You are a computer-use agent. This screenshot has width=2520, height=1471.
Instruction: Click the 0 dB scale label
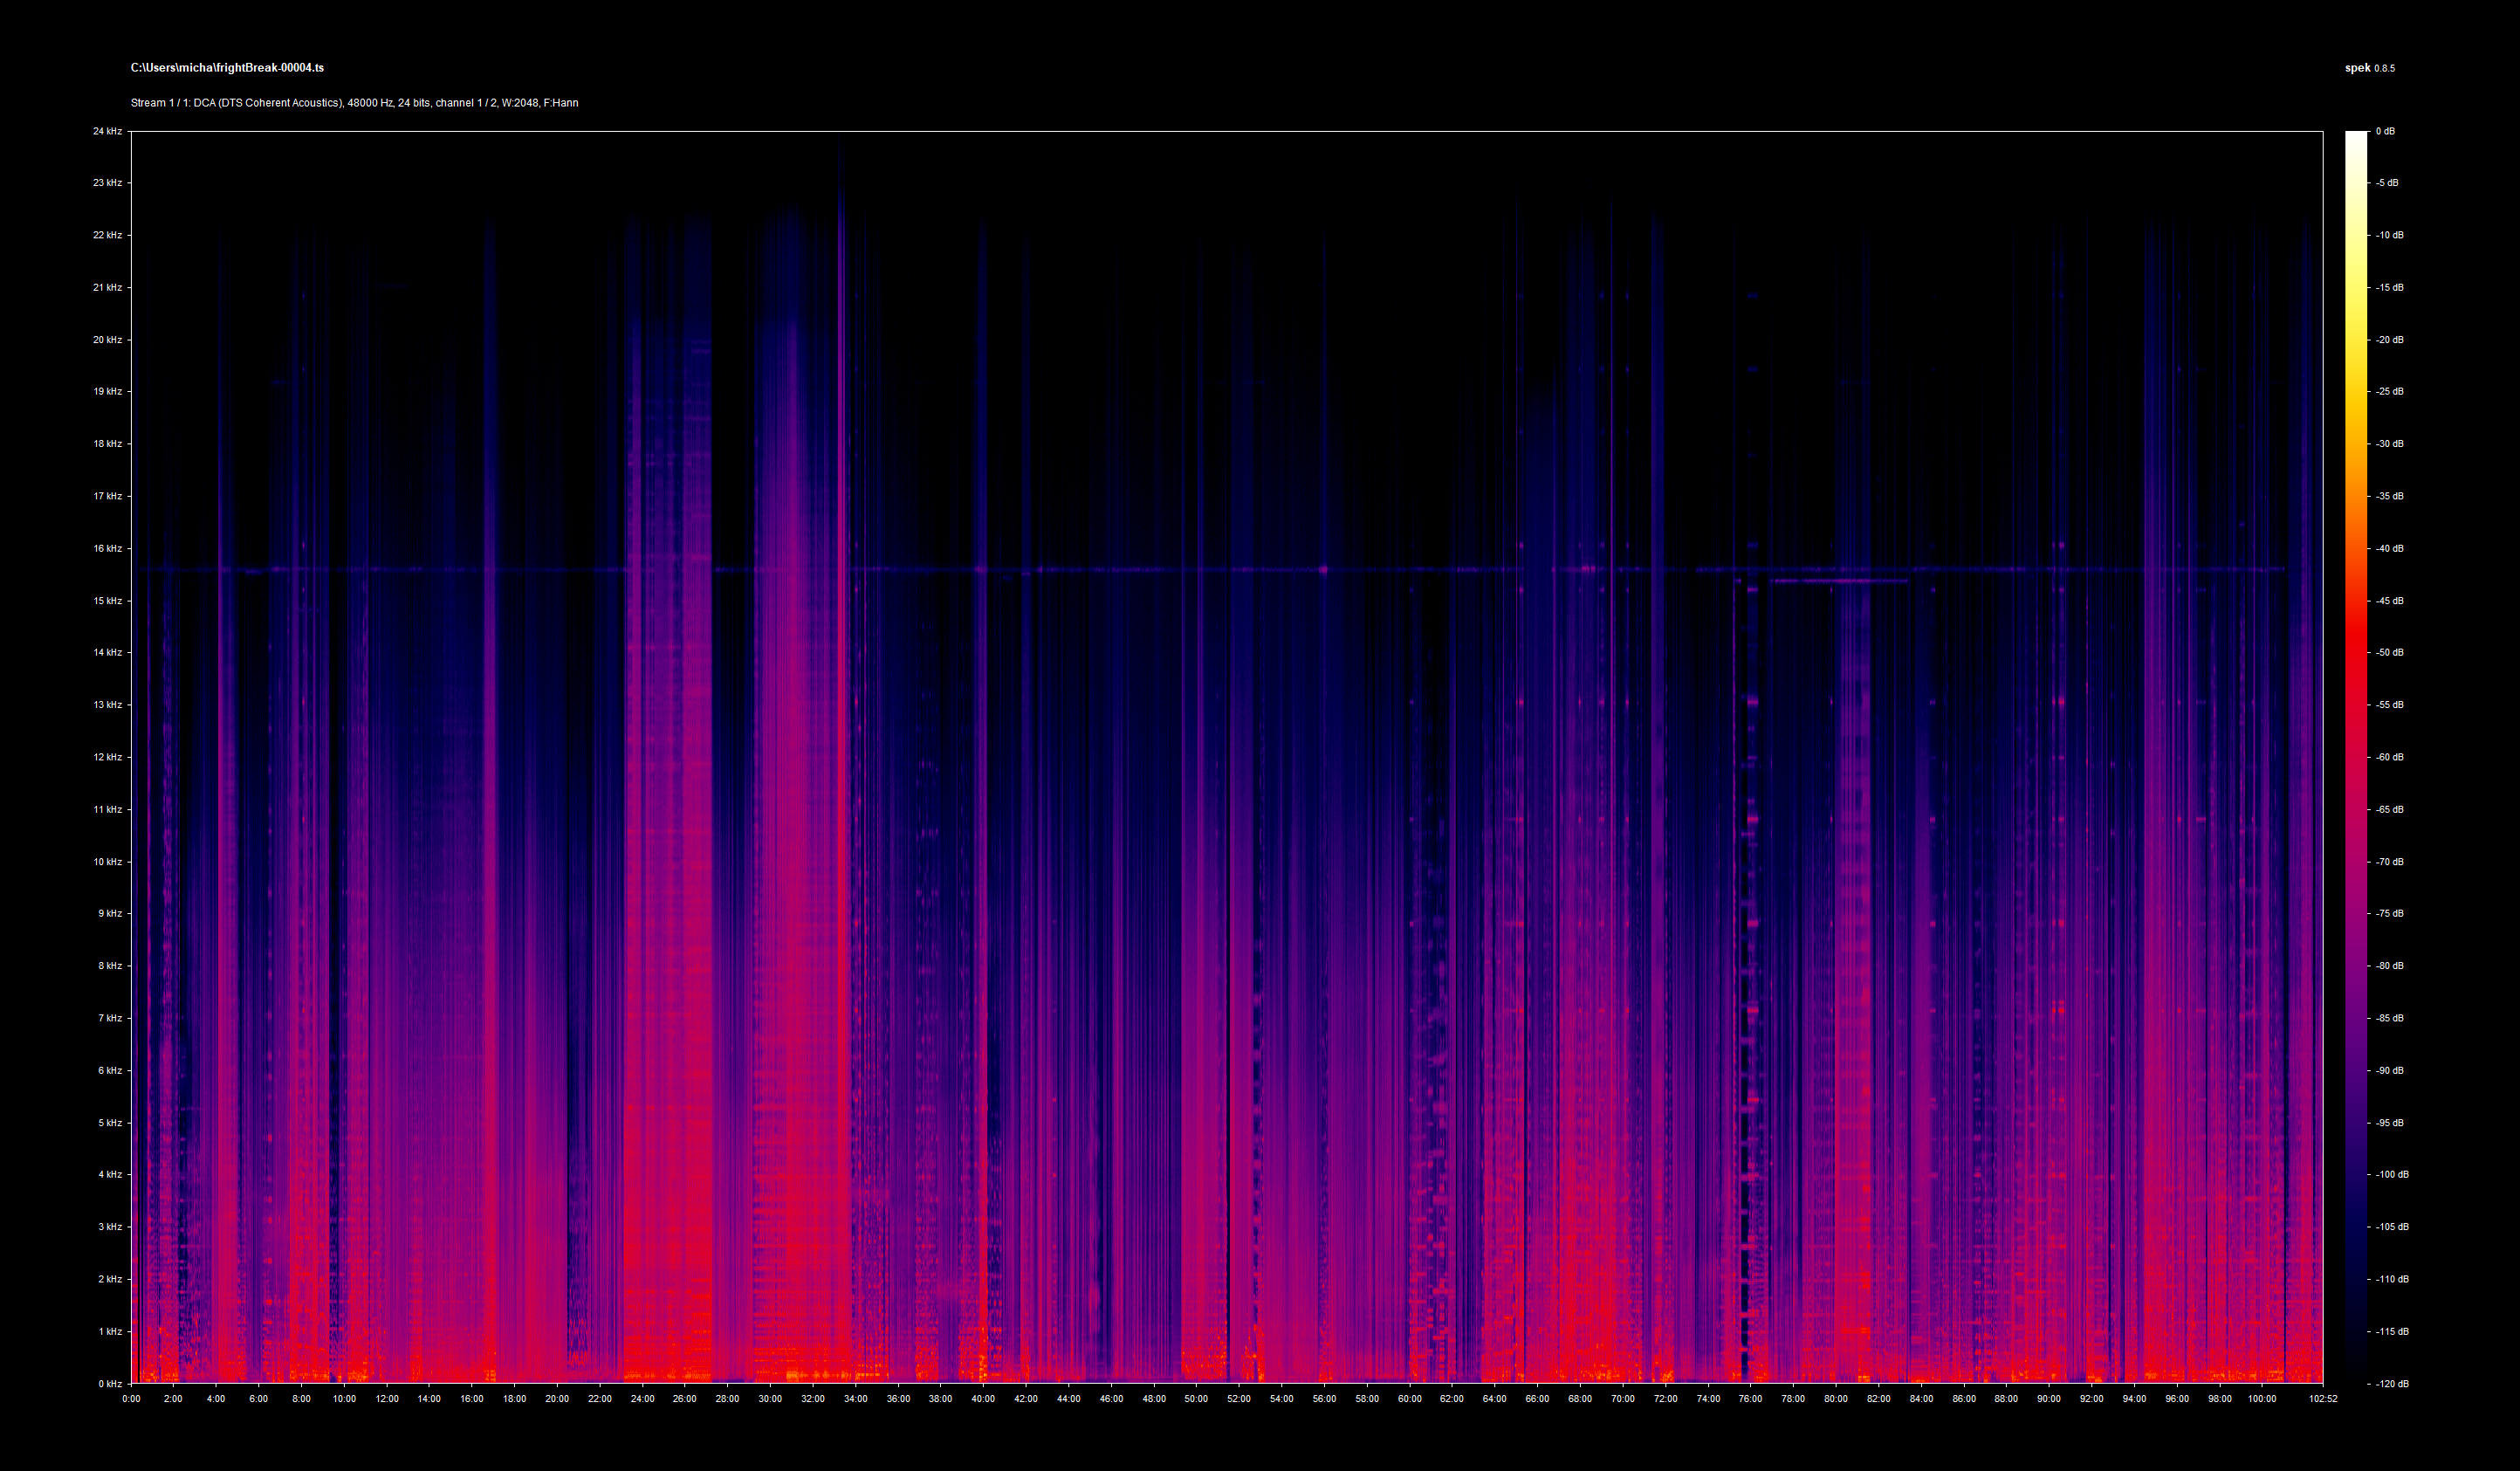pos(2385,131)
